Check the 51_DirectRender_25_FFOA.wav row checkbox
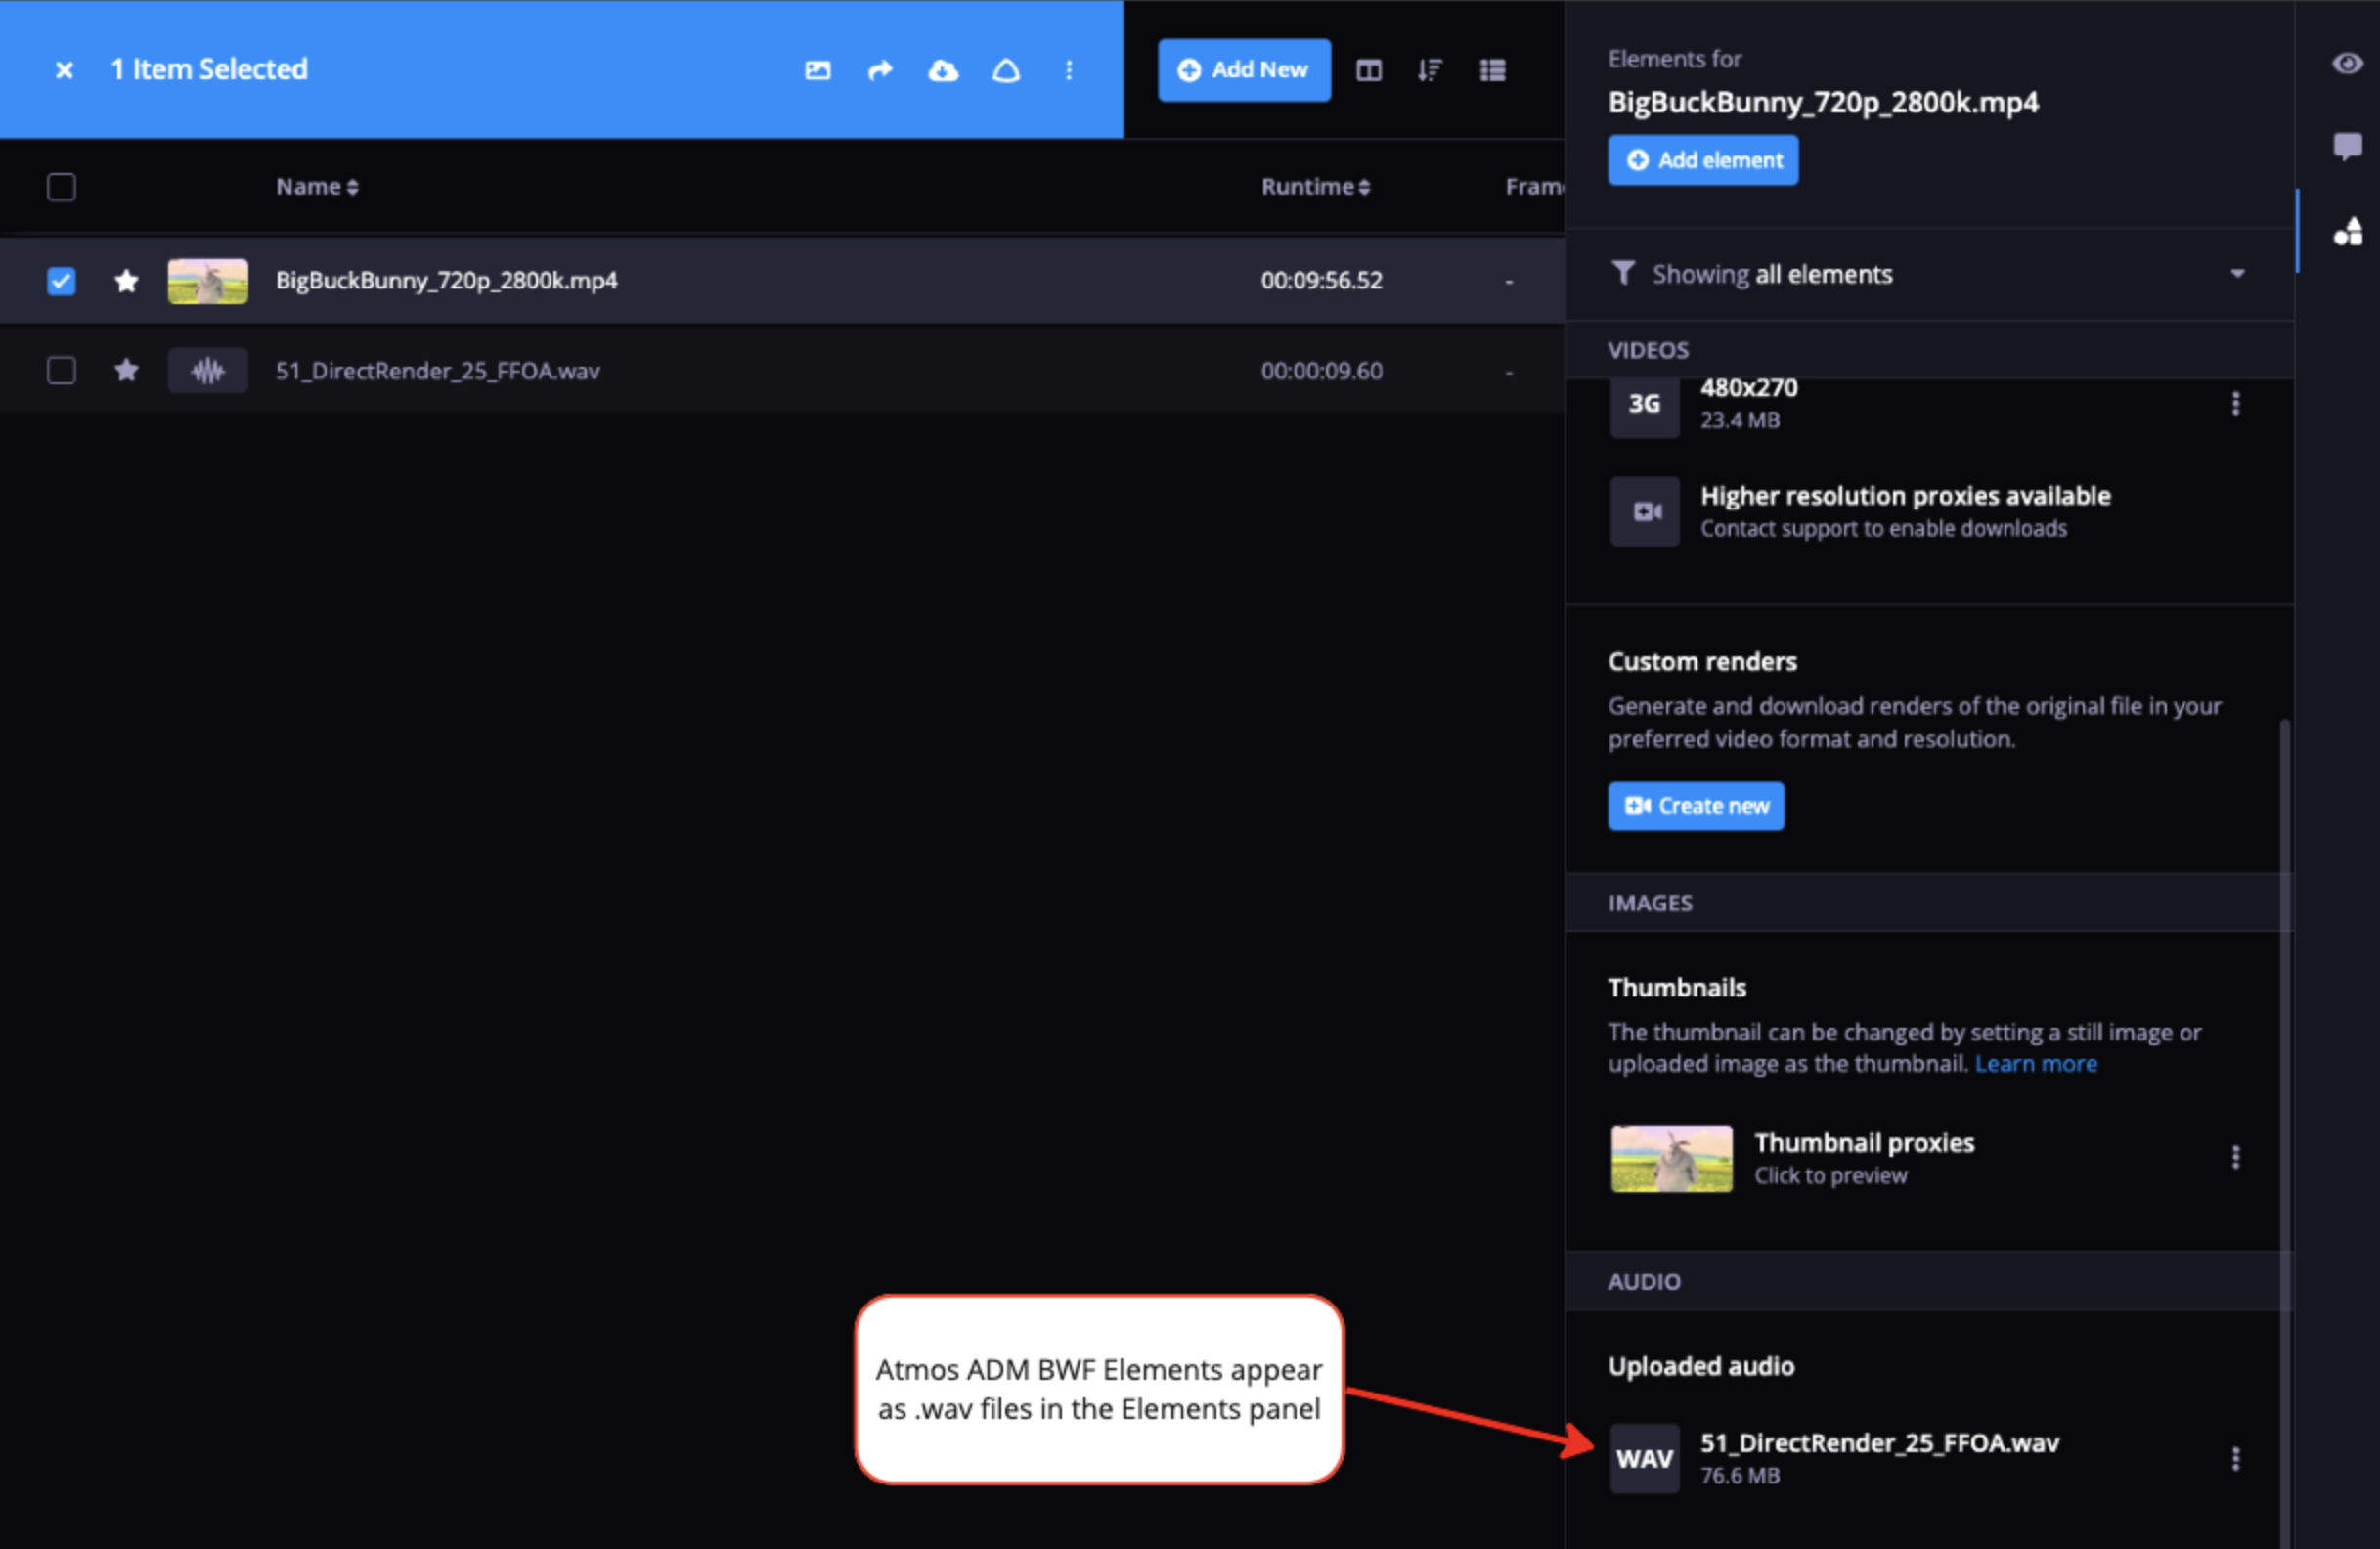The width and height of the screenshot is (2380, 1549). click(61, 371)
